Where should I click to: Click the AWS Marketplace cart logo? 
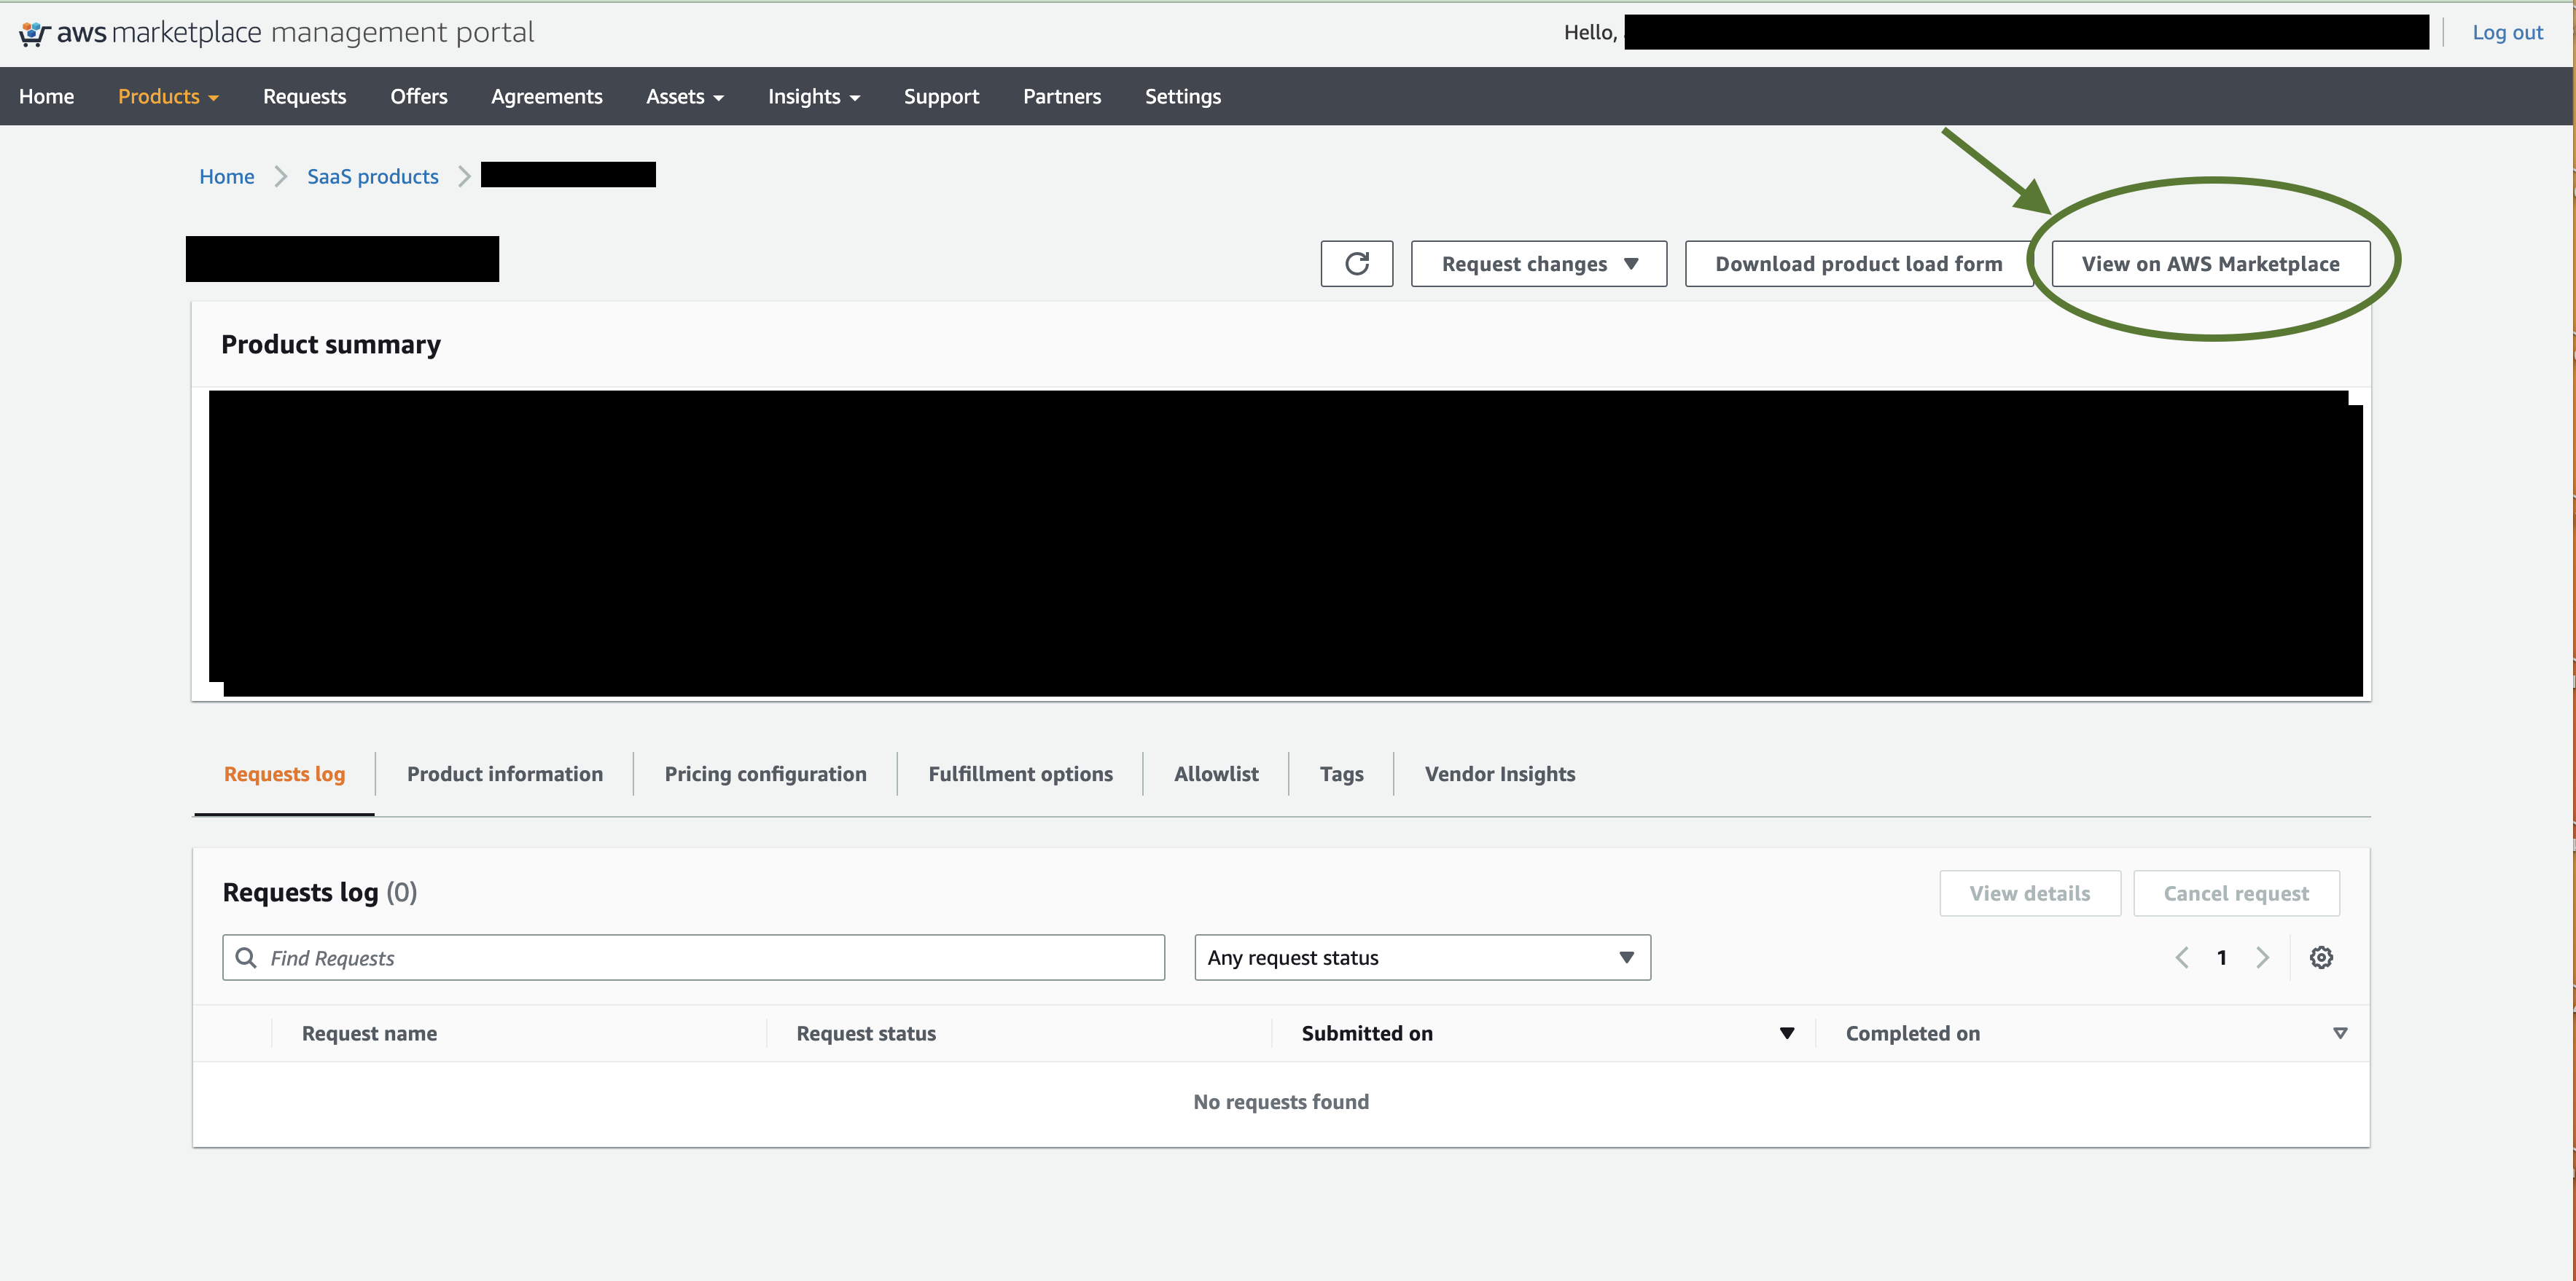[x=33, y=33]
